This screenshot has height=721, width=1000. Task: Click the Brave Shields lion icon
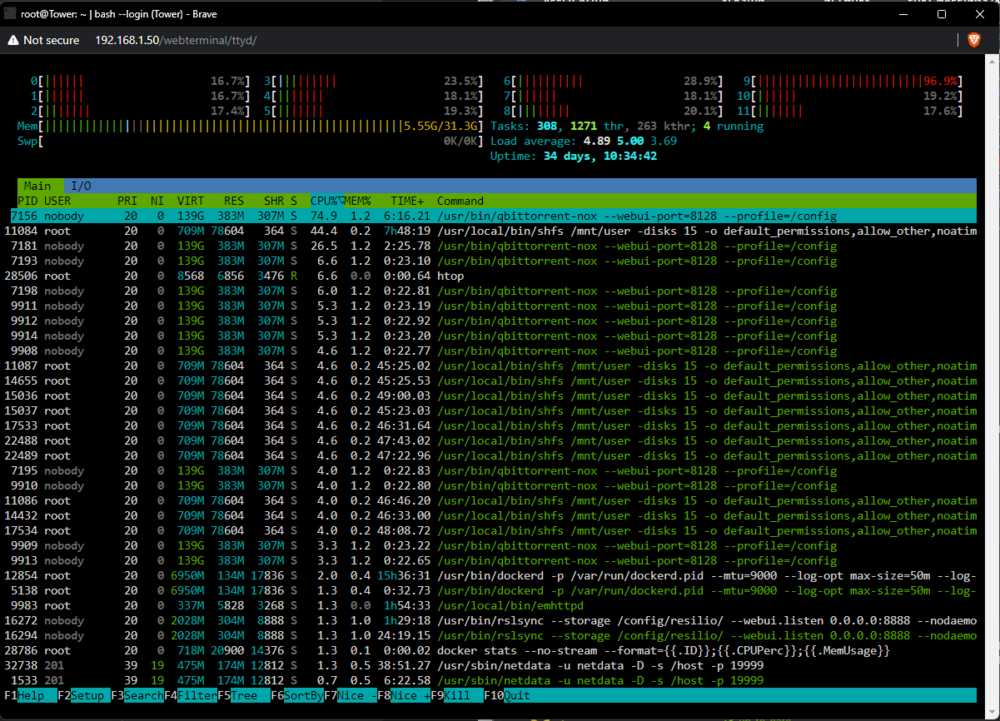coord(973,40)
